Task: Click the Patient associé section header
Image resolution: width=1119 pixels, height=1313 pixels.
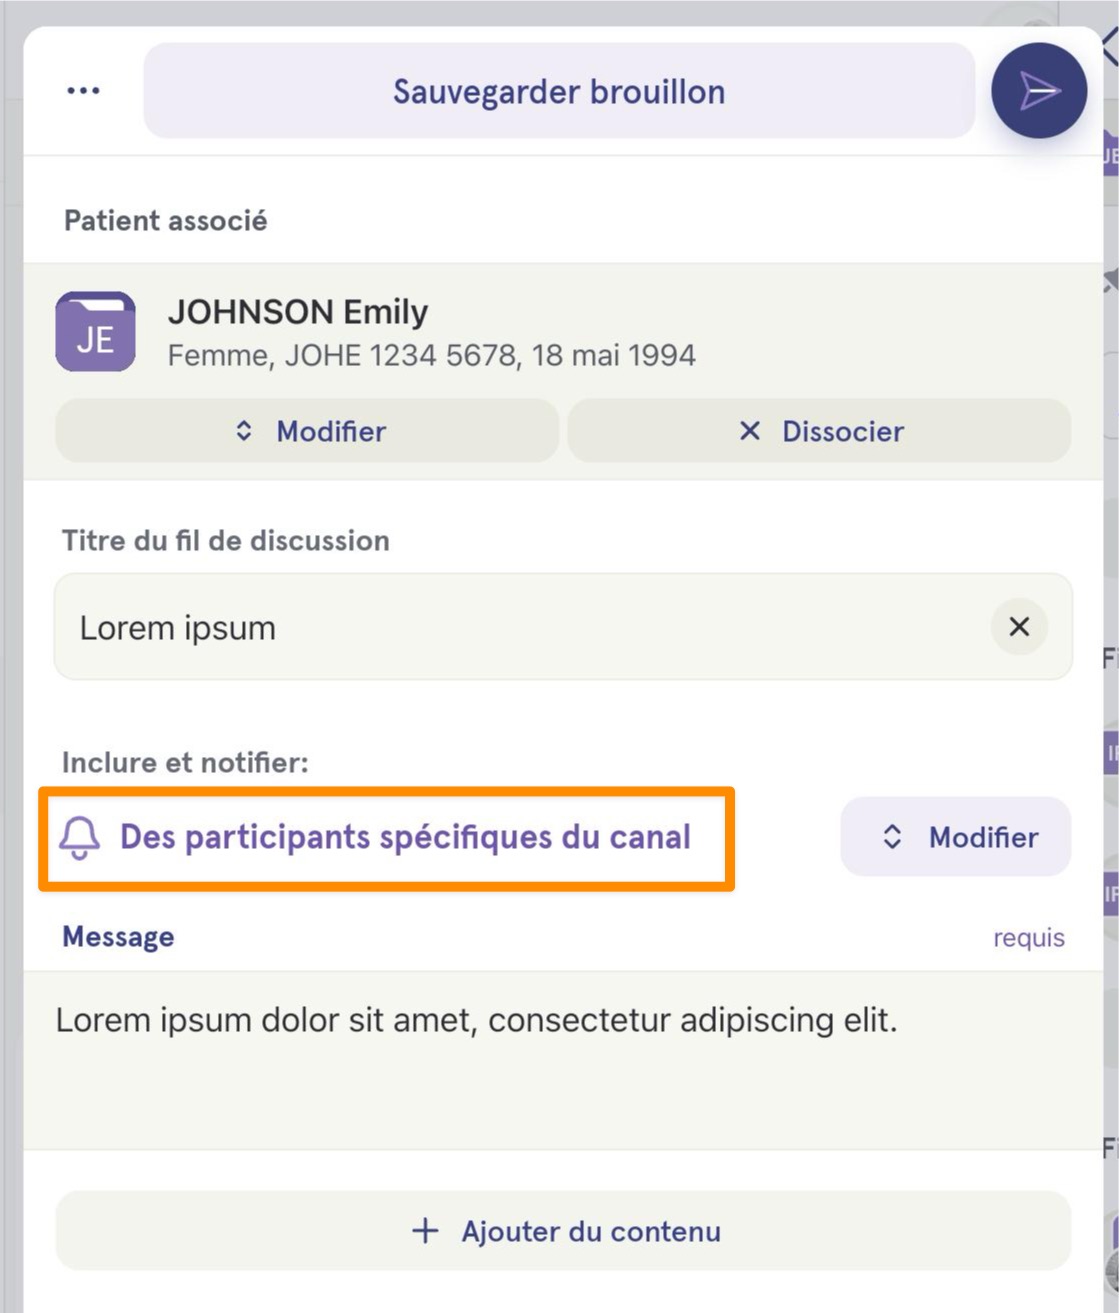Action: 166,221
